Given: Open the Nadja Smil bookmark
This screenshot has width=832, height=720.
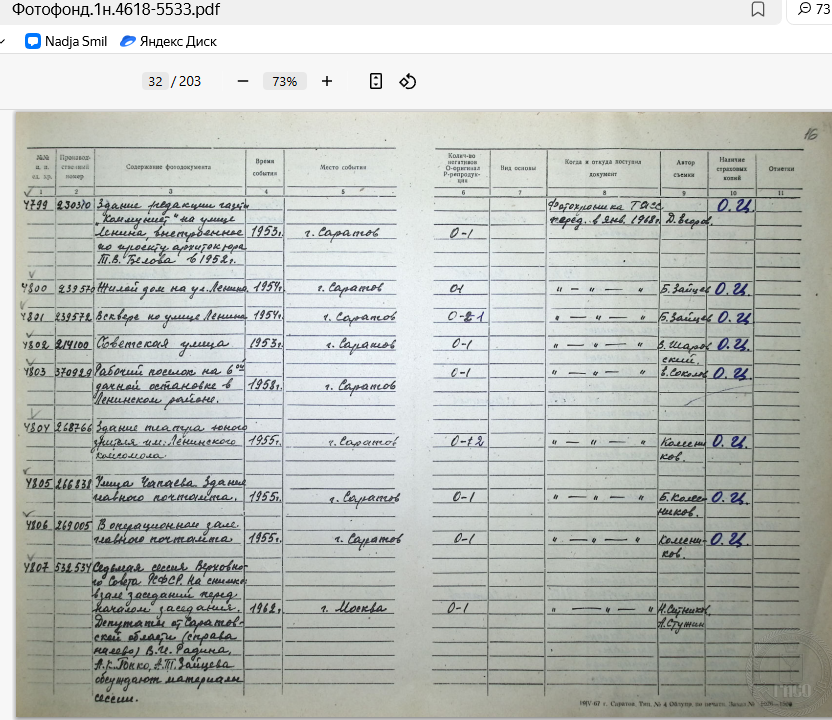Looking at the screenshot, I should 66,41.
